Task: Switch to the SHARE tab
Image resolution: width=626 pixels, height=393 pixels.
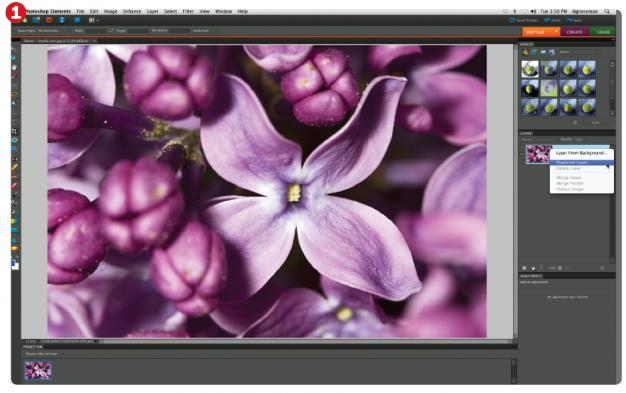Action: pos(602,32)
